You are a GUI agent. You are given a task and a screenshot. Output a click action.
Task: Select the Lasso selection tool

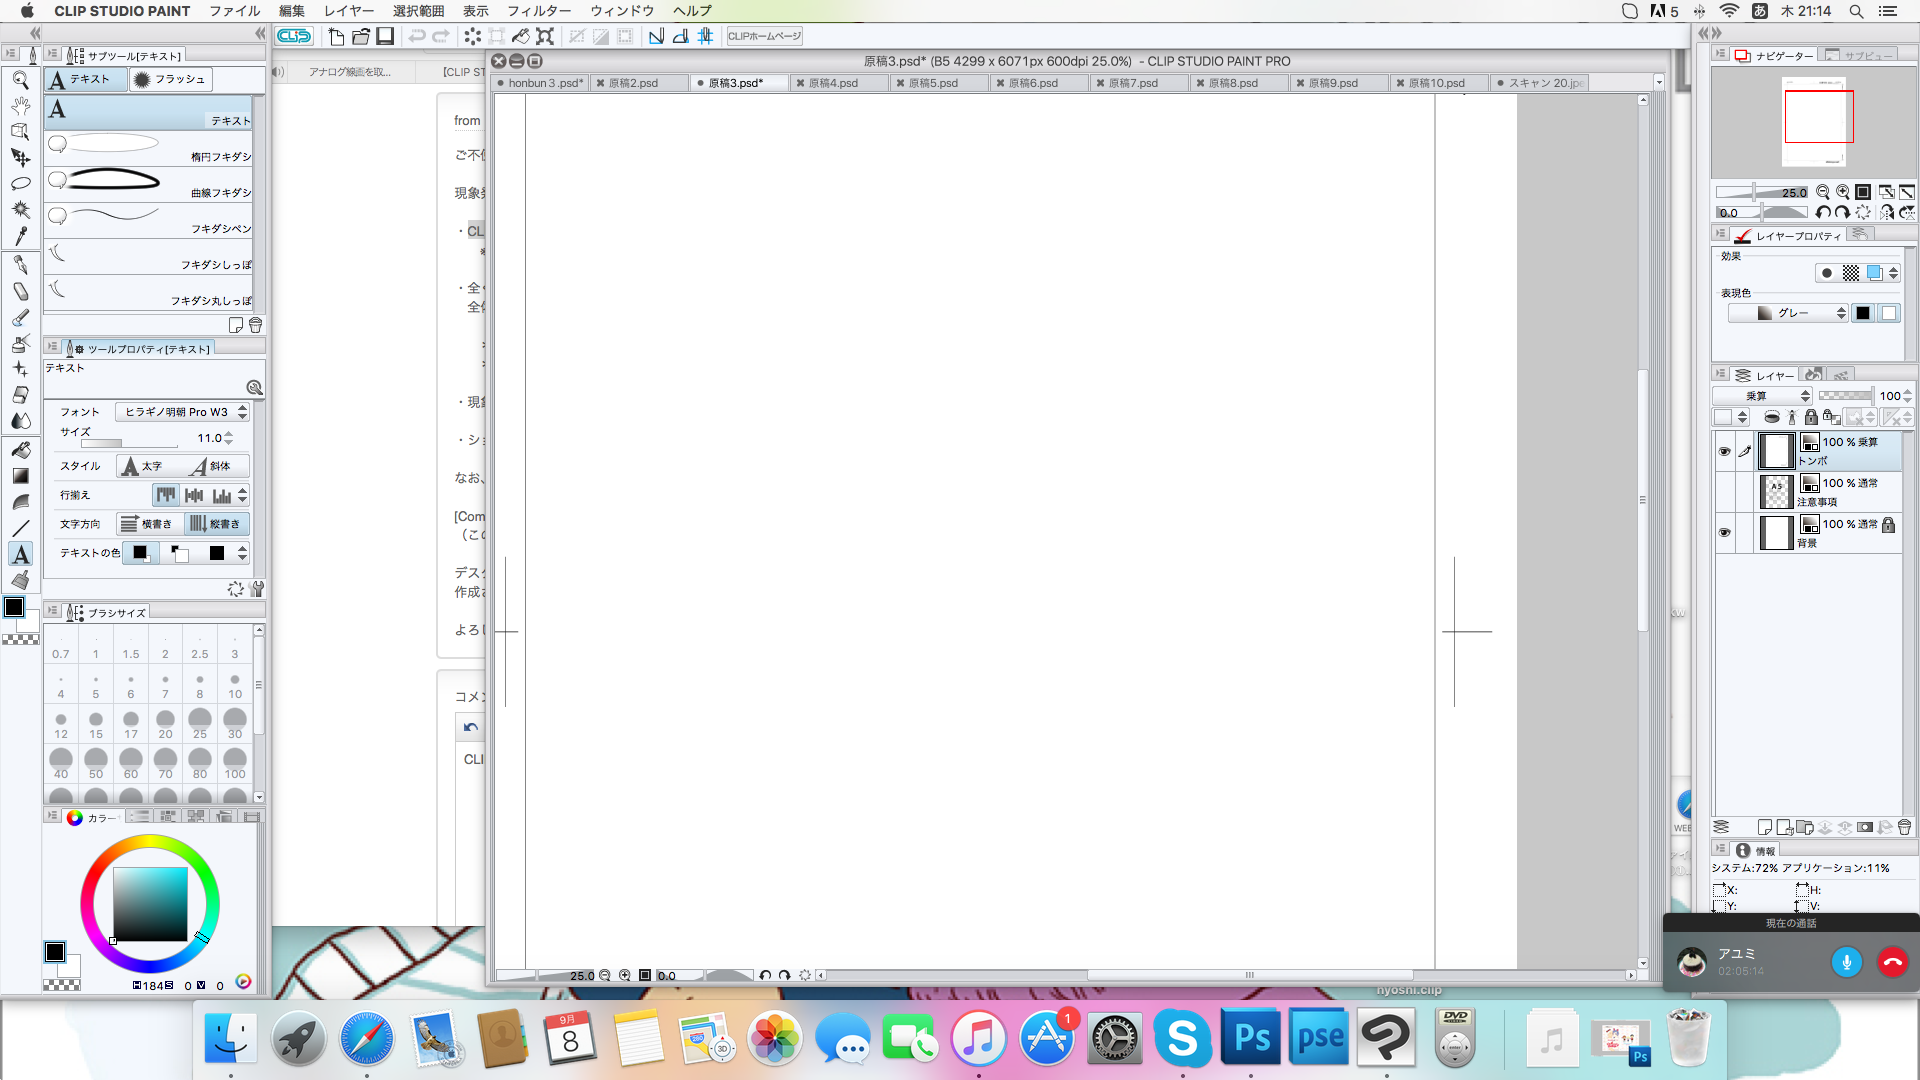(20, 184)
